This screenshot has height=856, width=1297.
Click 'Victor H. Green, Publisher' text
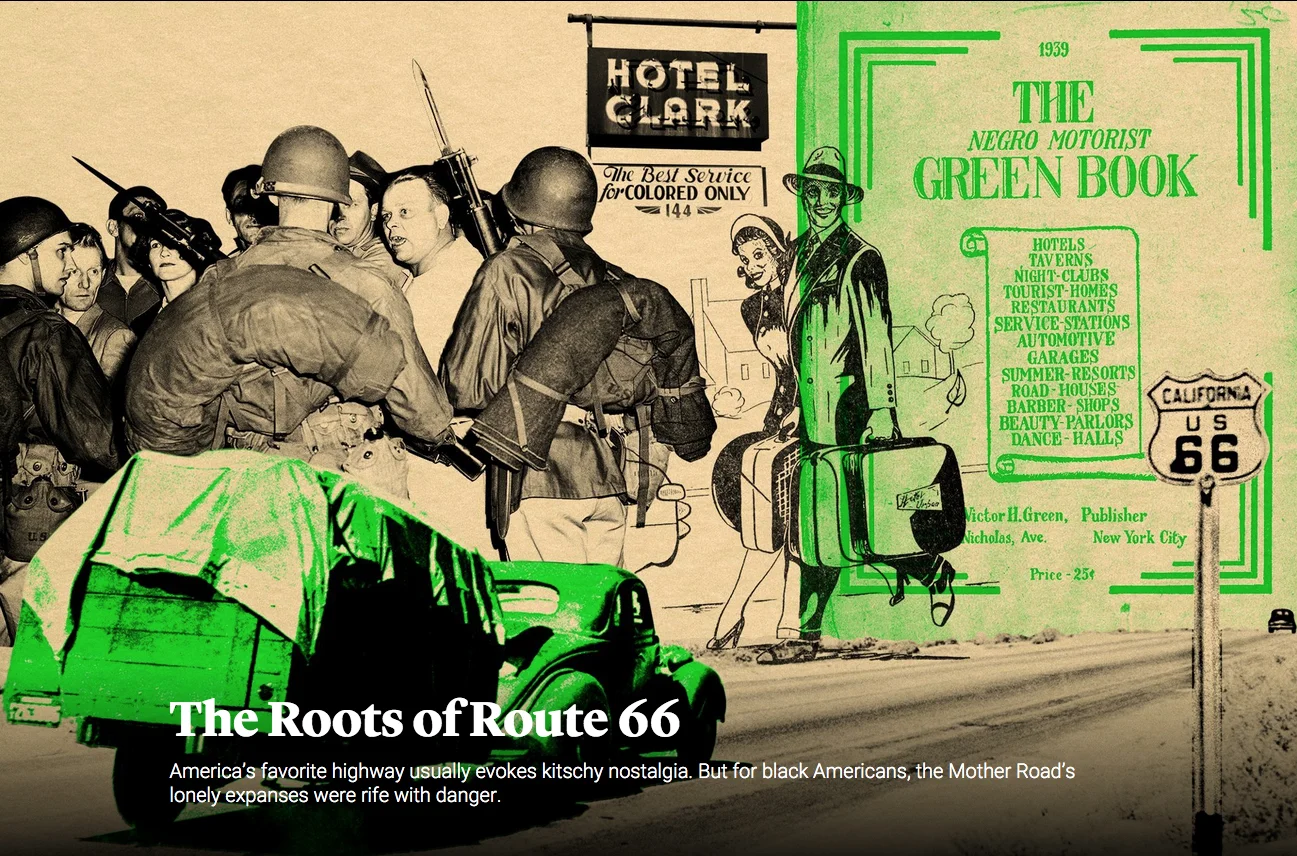pyautogui.click(x=1055, y=515)
